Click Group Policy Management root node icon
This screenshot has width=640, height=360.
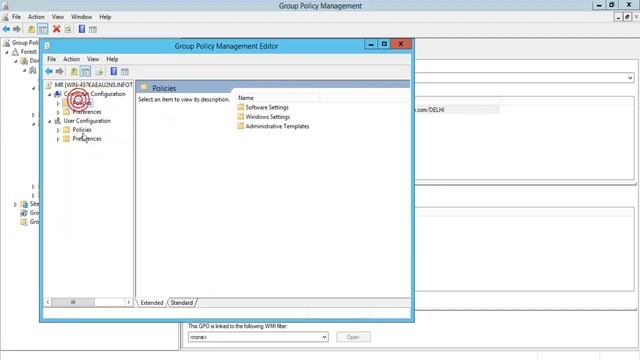click(6, 42)
